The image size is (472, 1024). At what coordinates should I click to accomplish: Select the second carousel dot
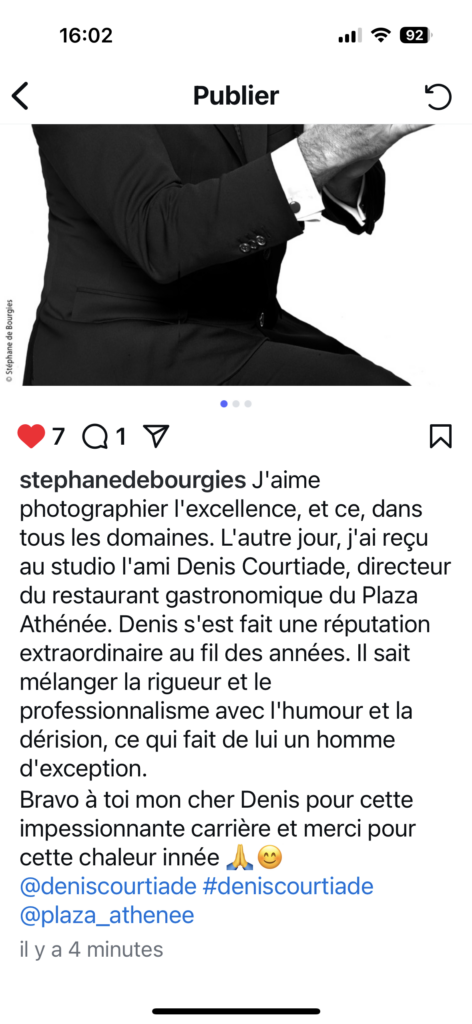point(236,404)
